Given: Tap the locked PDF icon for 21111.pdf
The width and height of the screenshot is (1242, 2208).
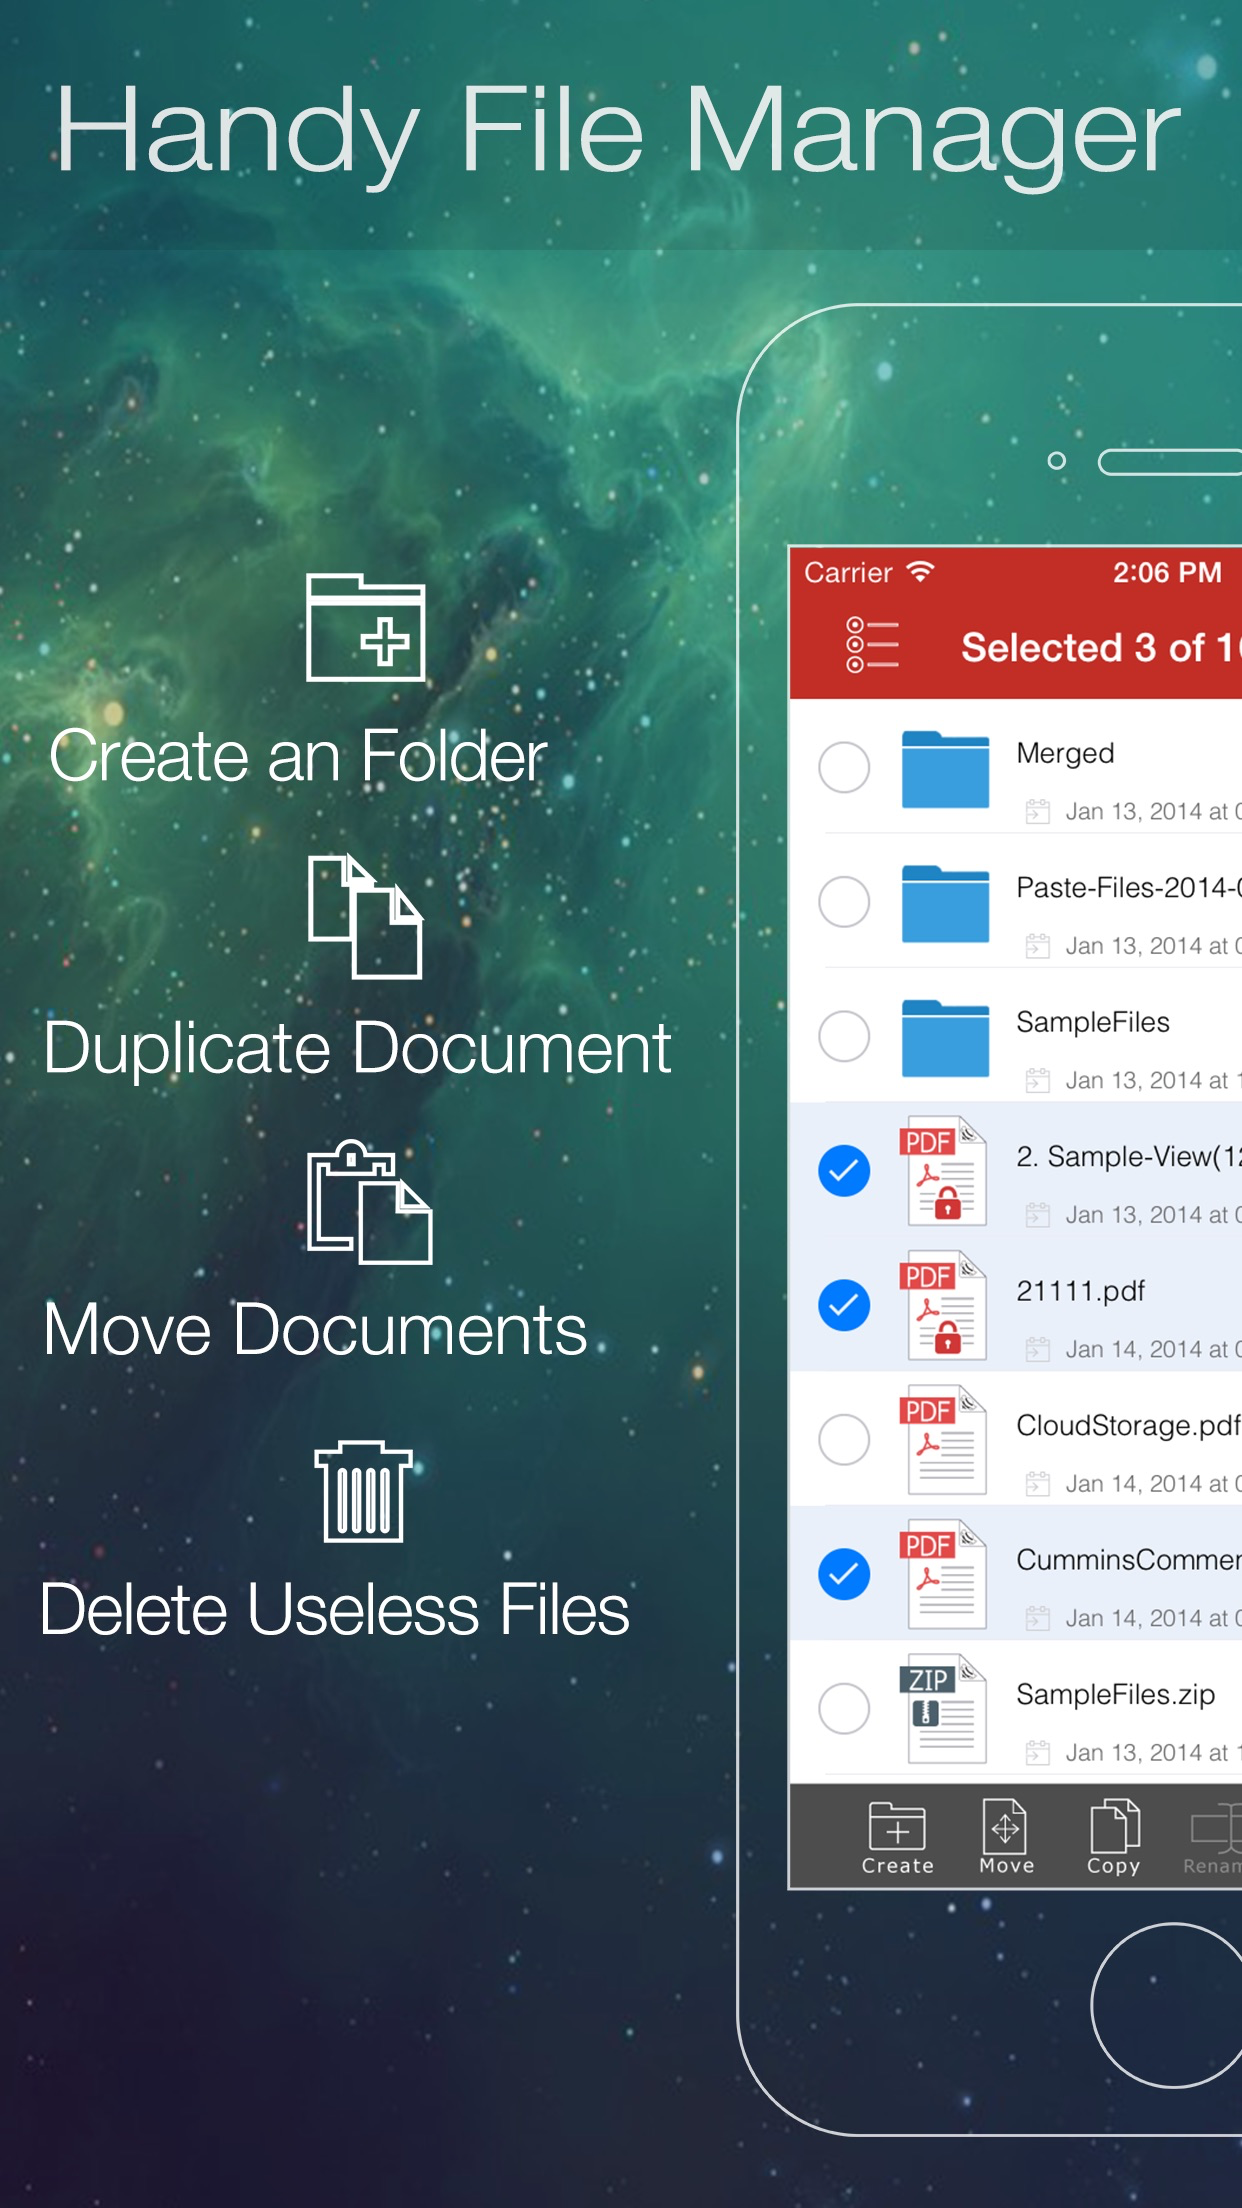Looking at the screenshot, I should coord(943,1305).
